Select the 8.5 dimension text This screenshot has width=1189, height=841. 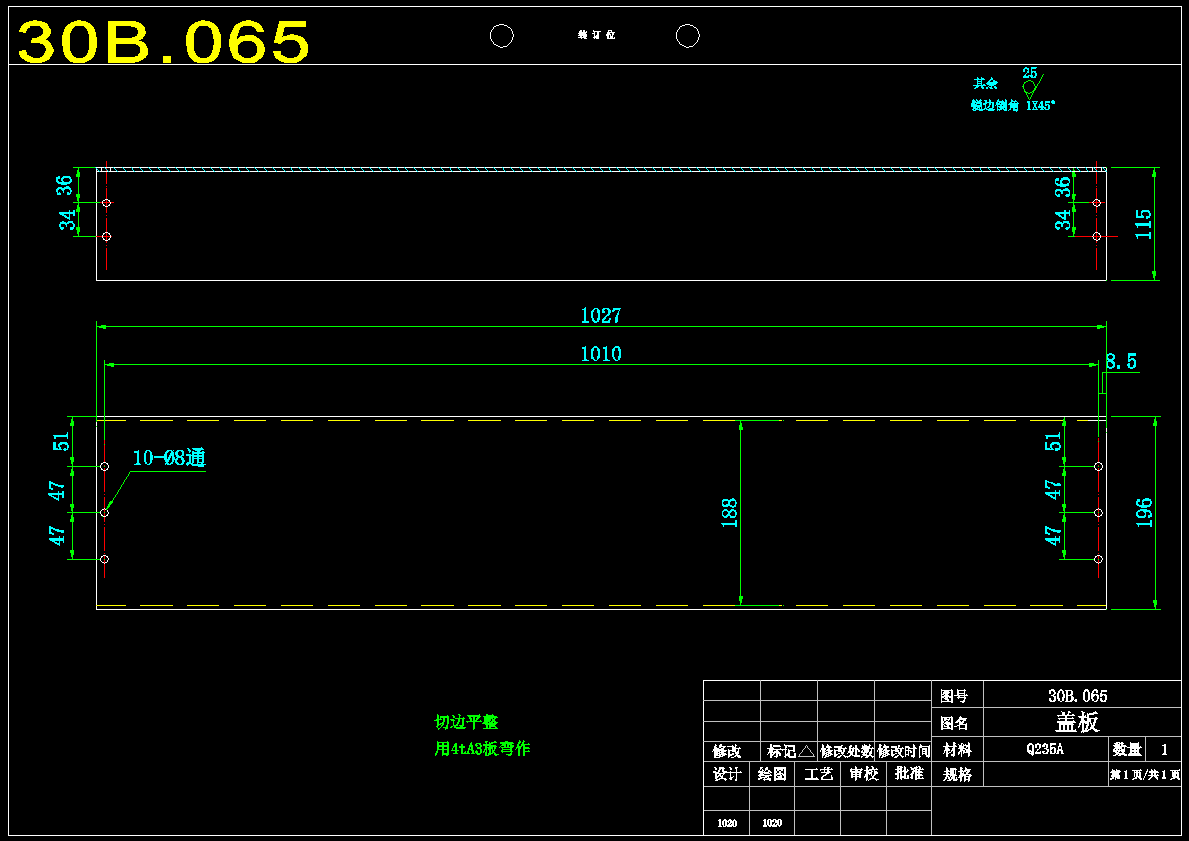pos(1121,362)
